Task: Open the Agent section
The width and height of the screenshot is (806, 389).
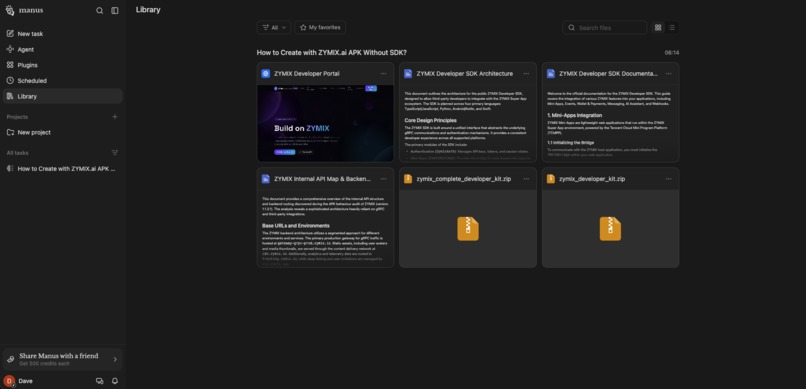Action: tap(62, 49)
